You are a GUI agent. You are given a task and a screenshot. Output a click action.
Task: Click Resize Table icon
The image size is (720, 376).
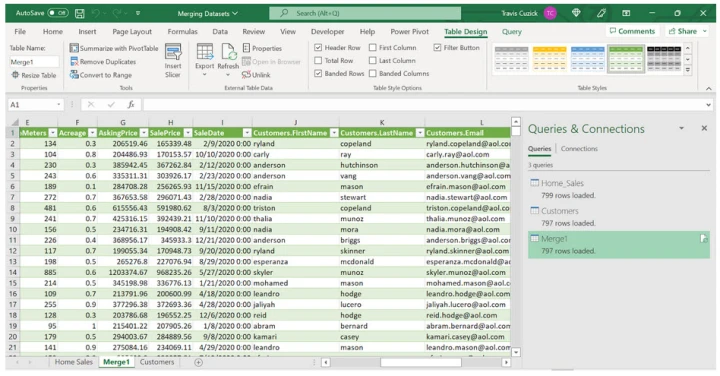coord(16,75)
